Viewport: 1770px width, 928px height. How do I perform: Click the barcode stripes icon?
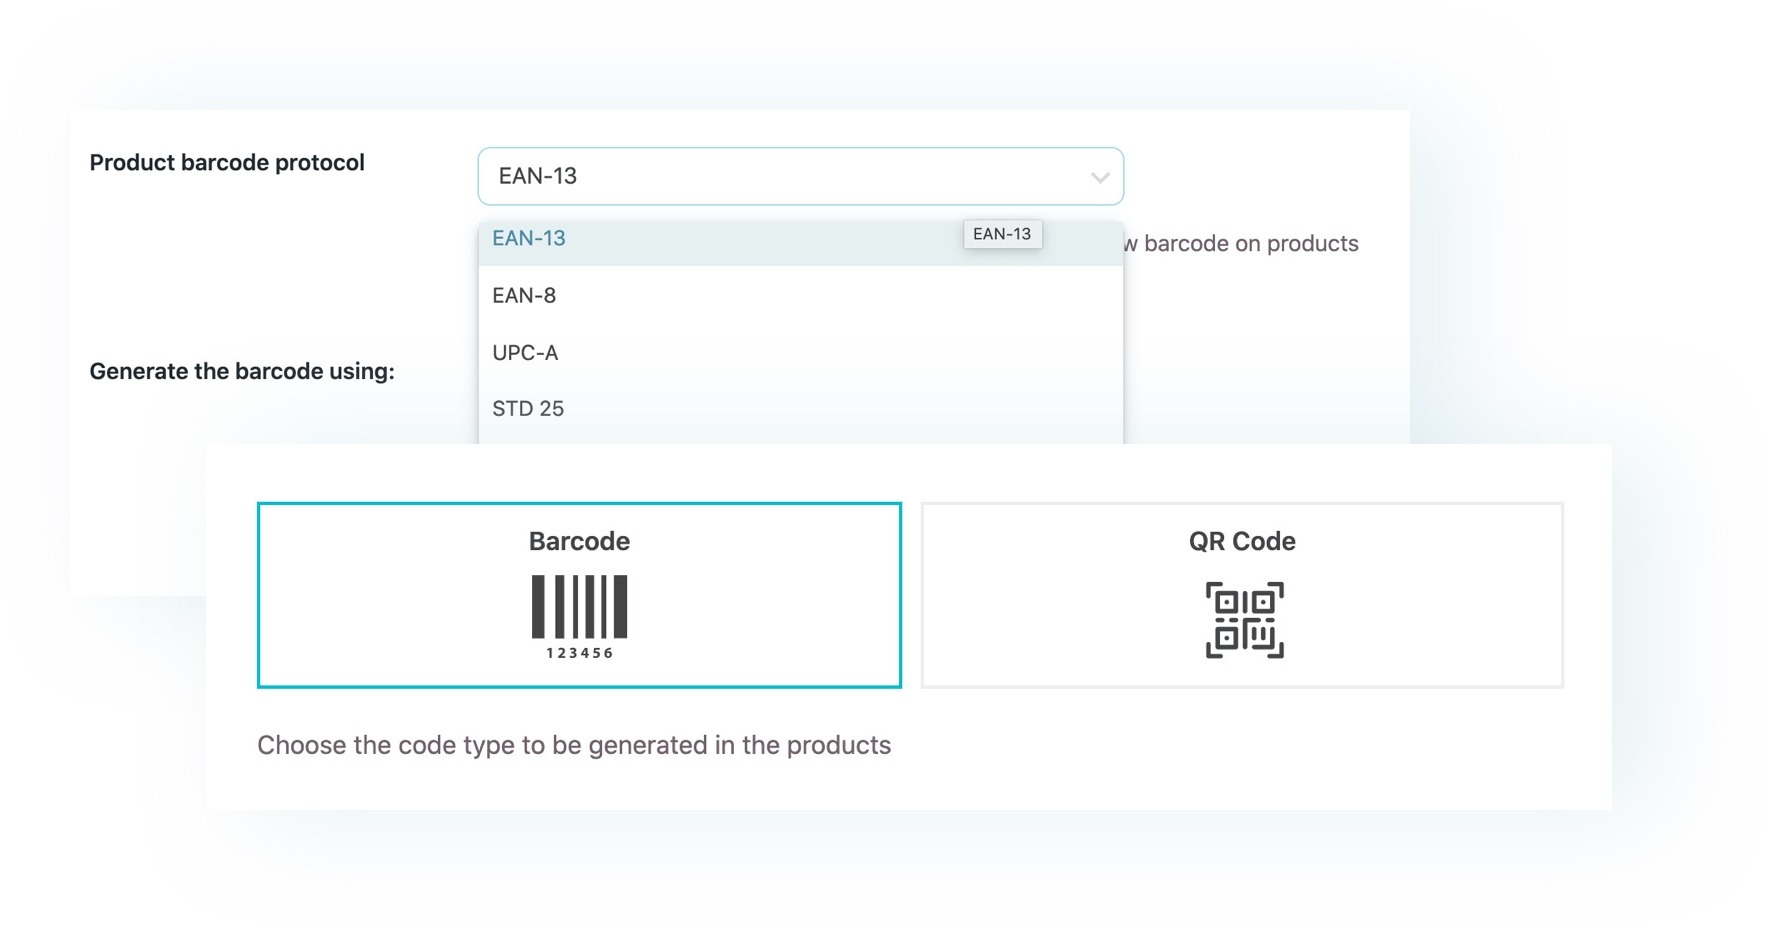click(x=579, y=606)
